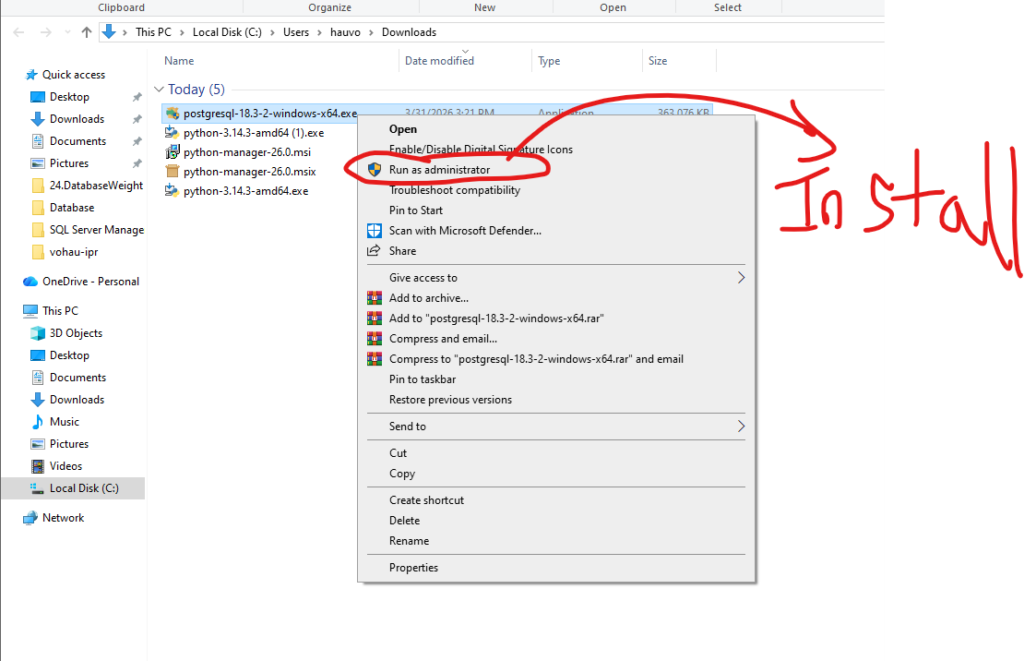
Task: Collapse the Today (5) file group
Action: (x=159, y=90)
